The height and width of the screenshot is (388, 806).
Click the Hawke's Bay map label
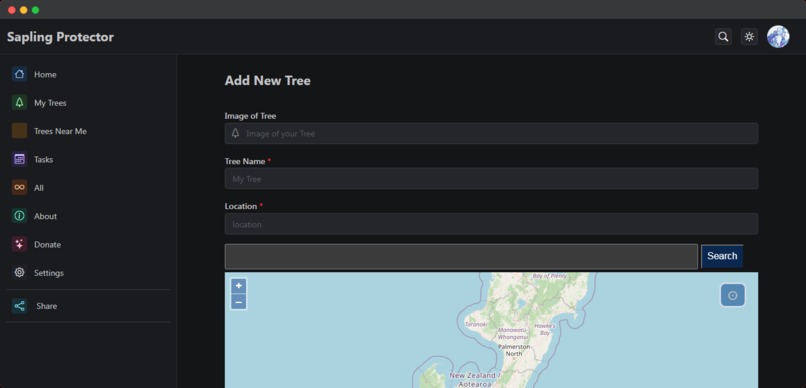544,329
